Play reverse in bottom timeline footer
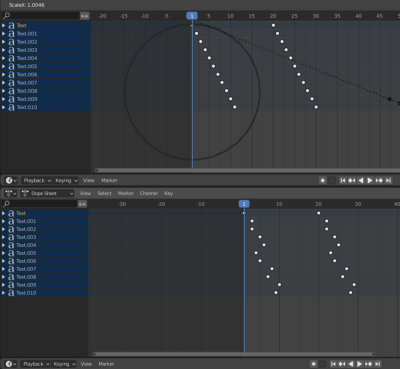 click(351, 364)
